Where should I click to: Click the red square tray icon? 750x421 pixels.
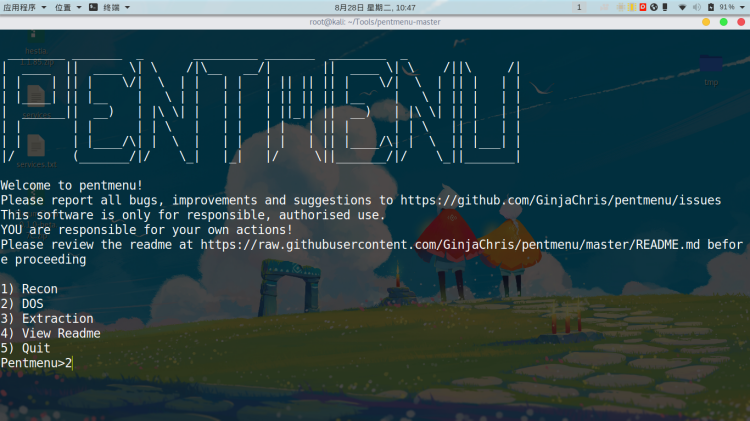(x=642, y=7)
